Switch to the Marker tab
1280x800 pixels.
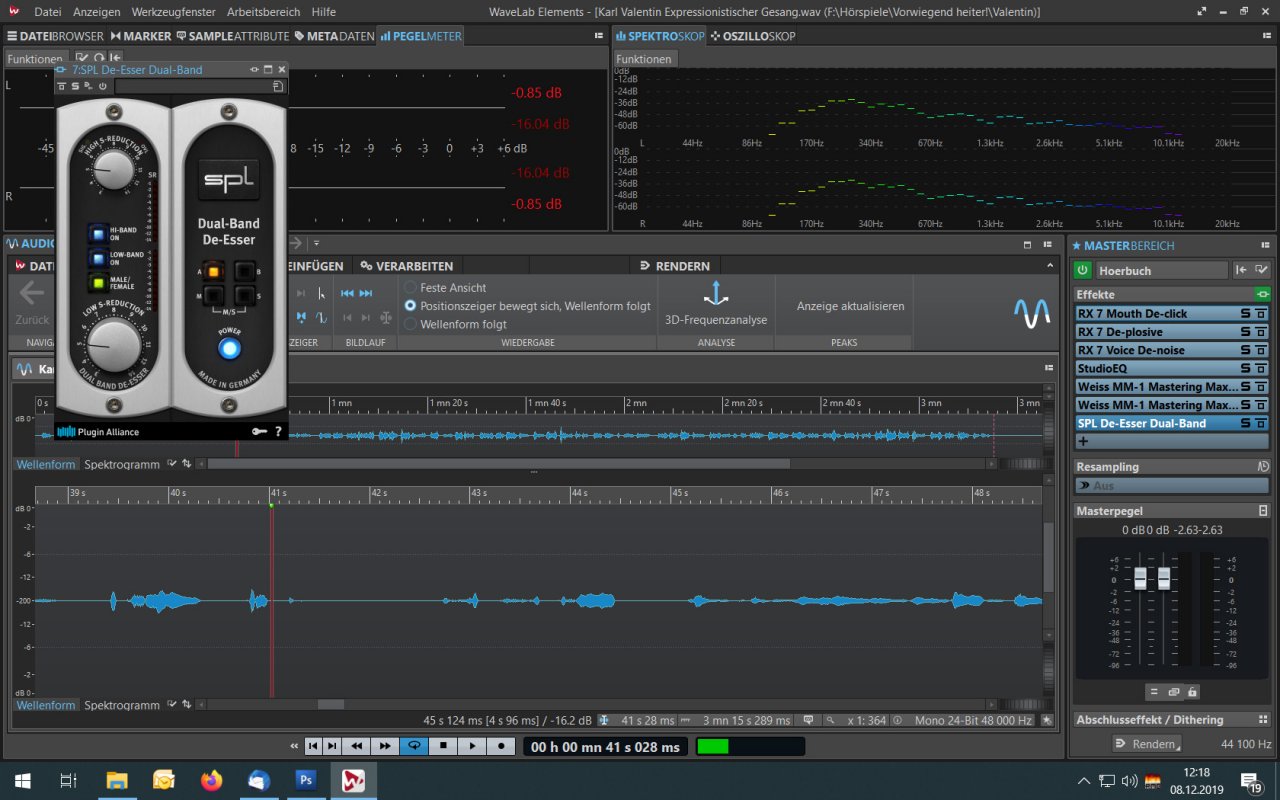click(141, 36)
